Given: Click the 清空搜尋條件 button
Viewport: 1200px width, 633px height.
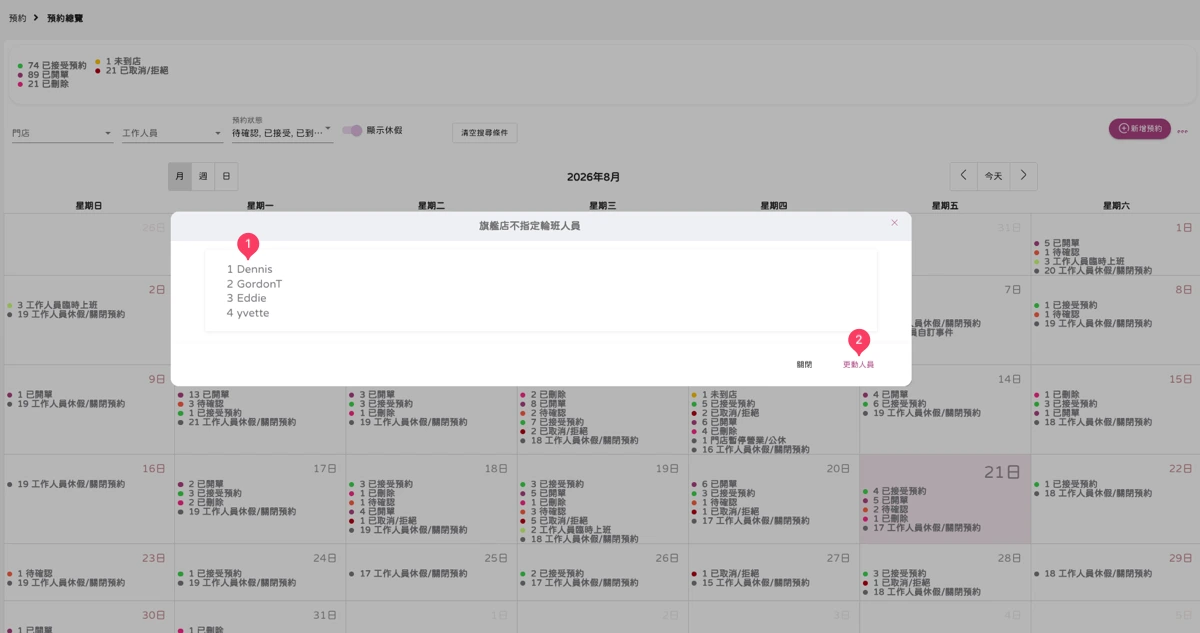Looking at the screenshot, I should tap(485, 133).
